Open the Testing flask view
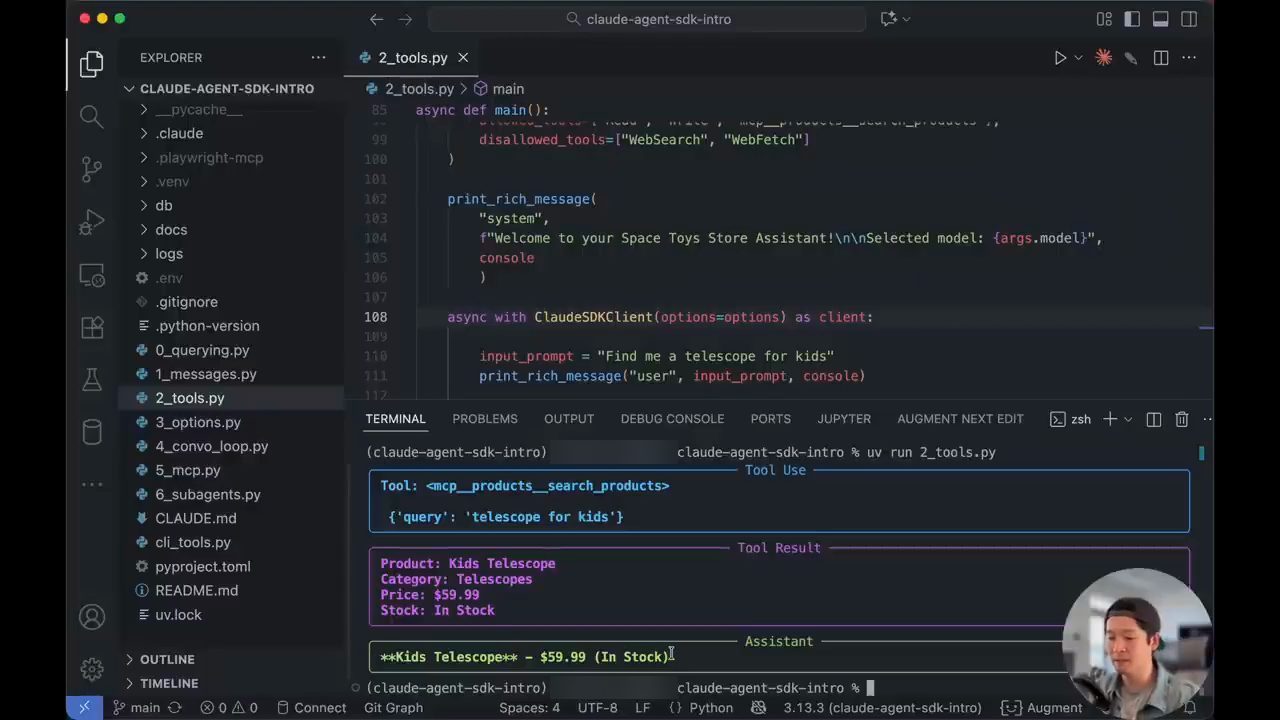 coord(92,379)
